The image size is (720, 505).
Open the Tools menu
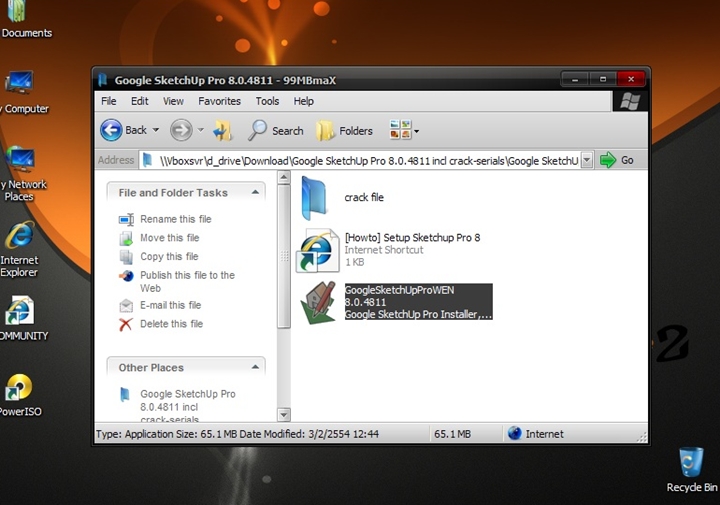coord(267,101)
